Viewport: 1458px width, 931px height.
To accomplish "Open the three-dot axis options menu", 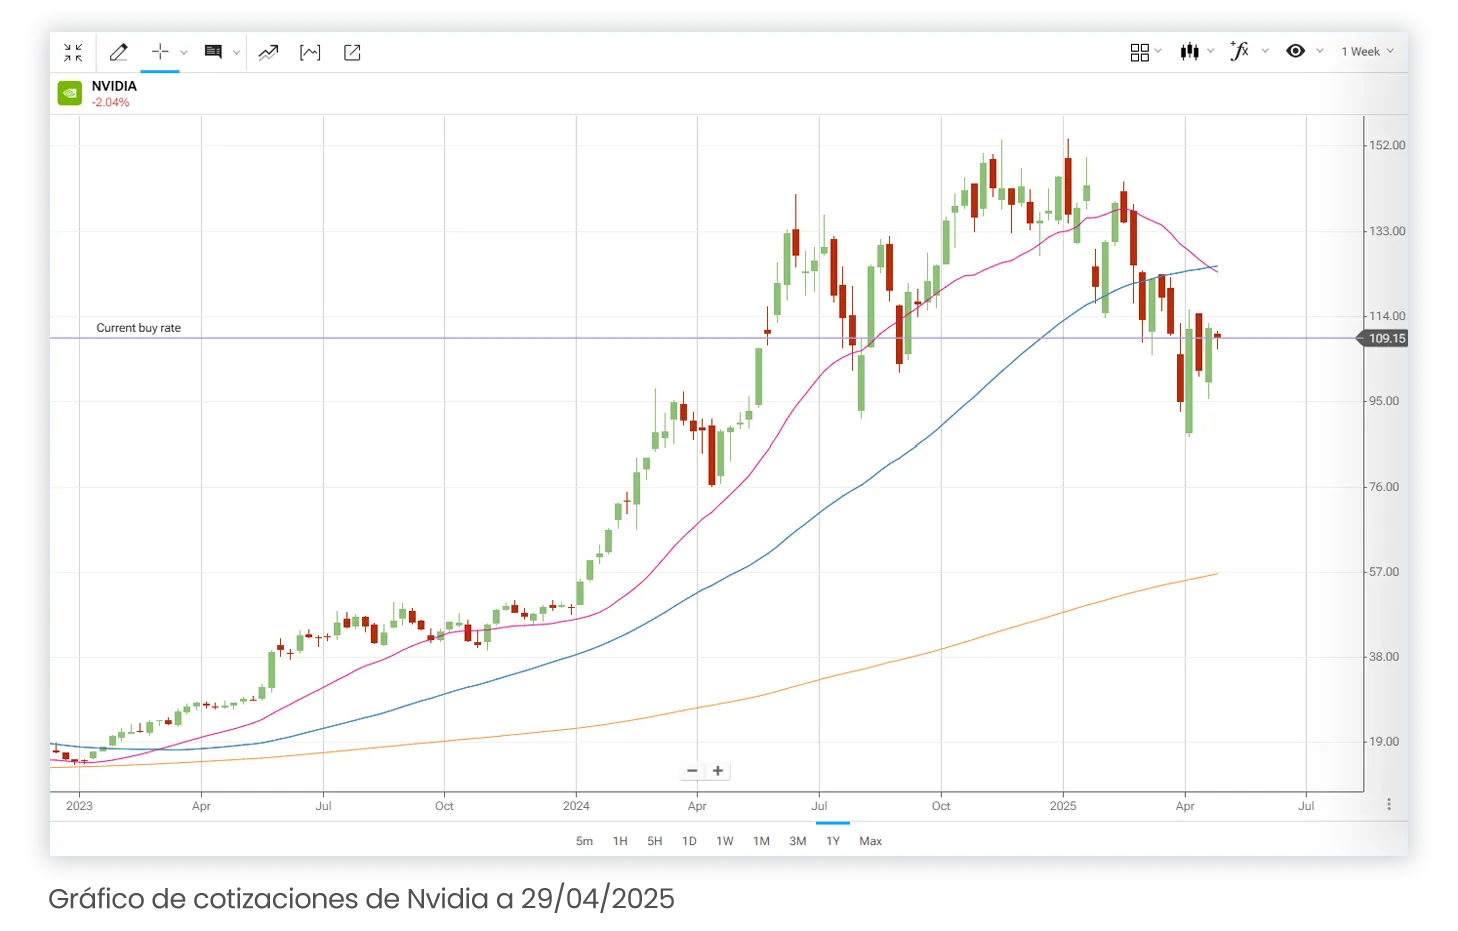I will 1389,805.
